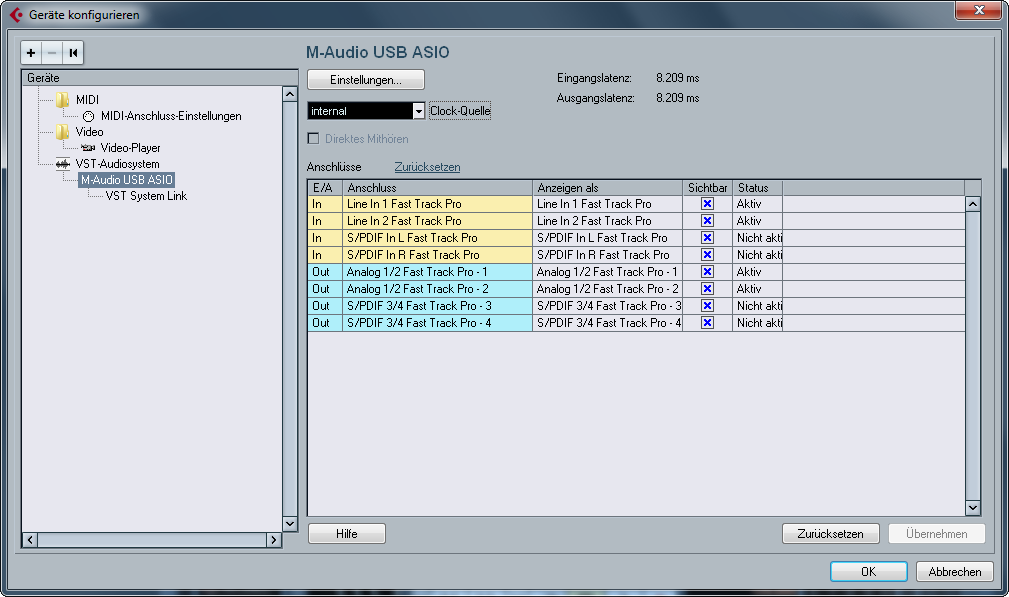Click the Sichtbar column header
The width and height of the screenshot is (1009, 597).
(x=707, y=188)
